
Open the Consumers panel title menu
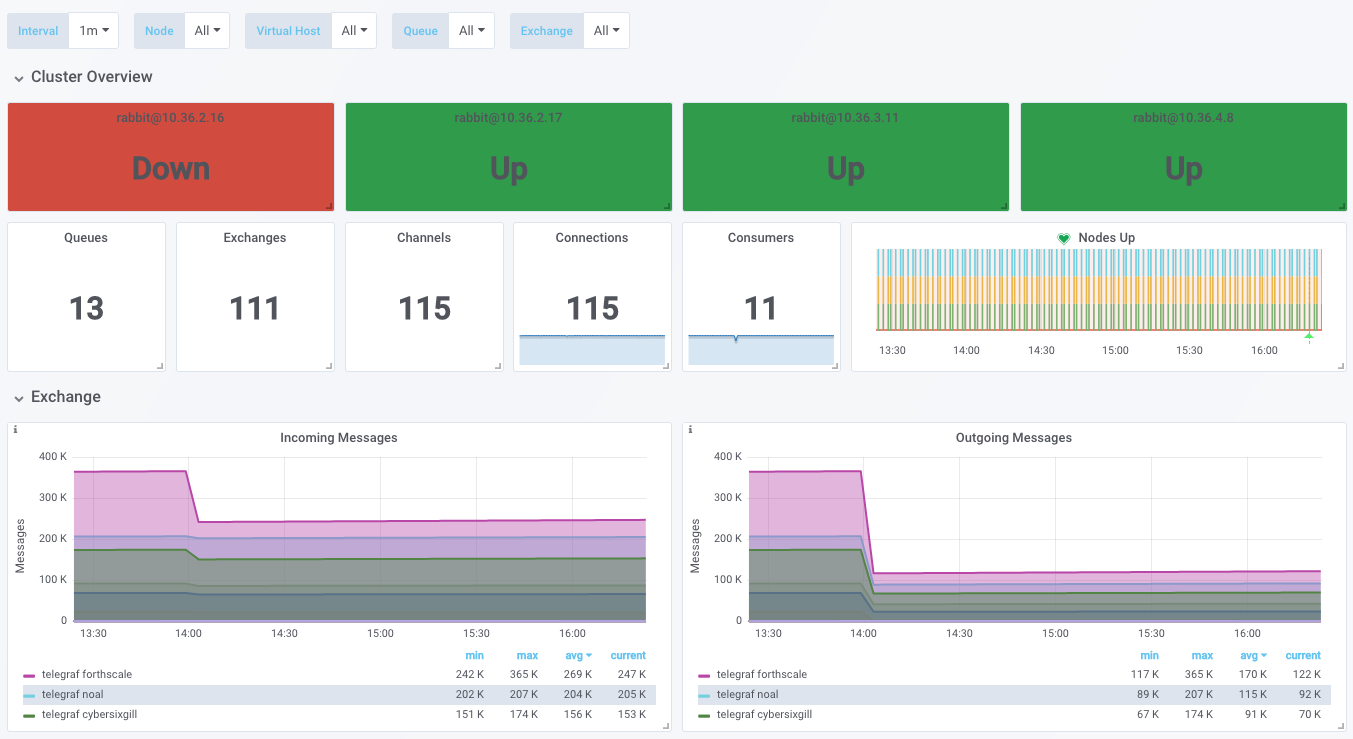point(761,238)
